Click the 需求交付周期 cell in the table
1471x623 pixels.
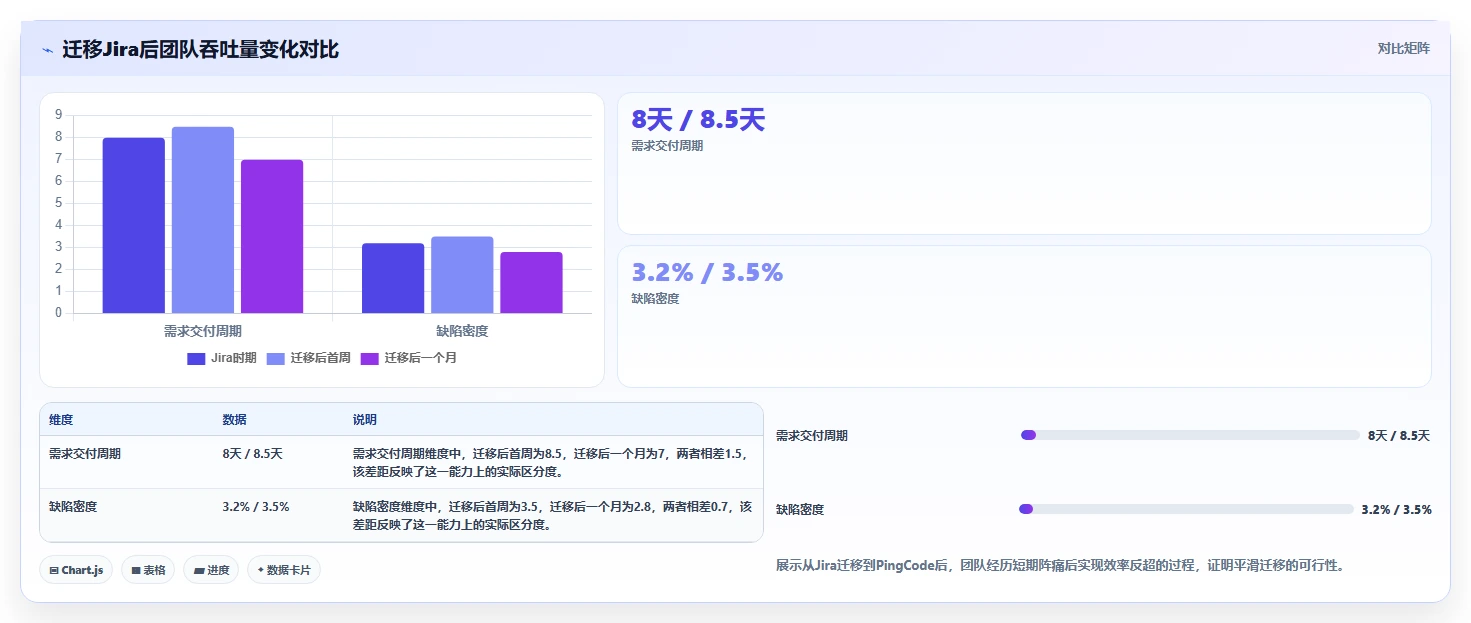tap(85, 454)
